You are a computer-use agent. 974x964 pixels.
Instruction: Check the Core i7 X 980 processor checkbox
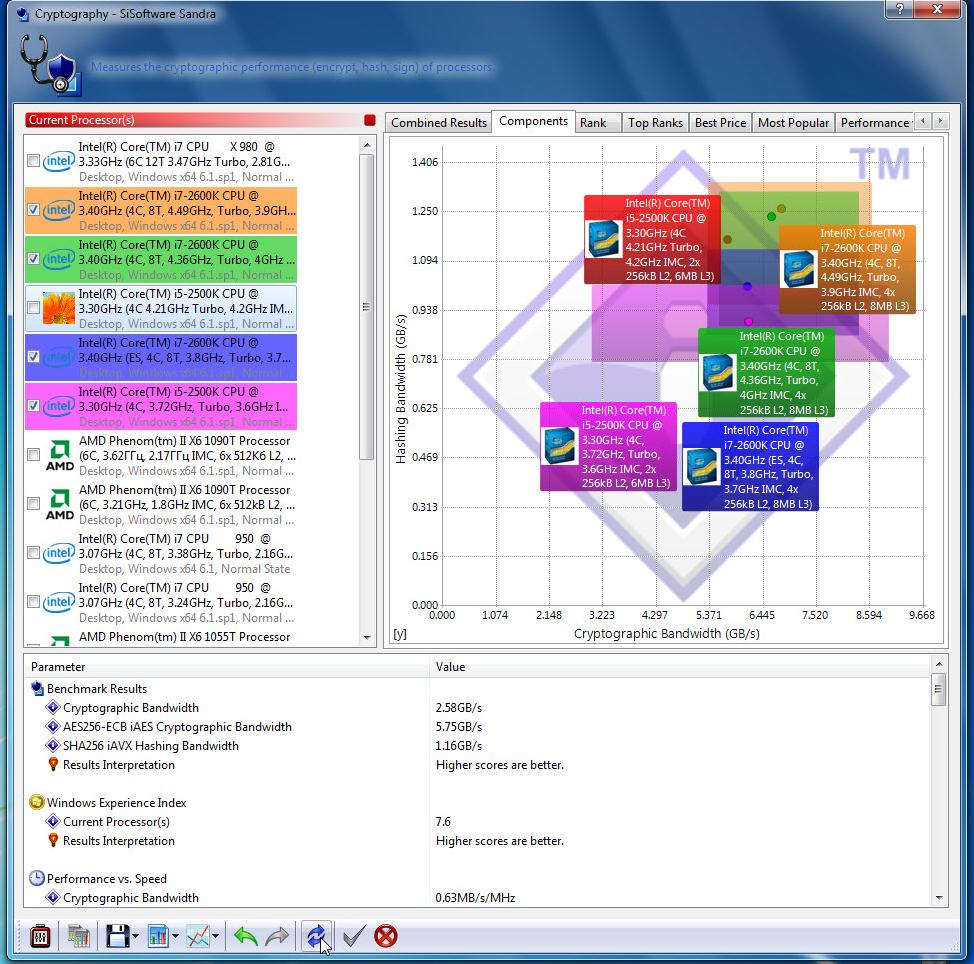pos(34,161)
